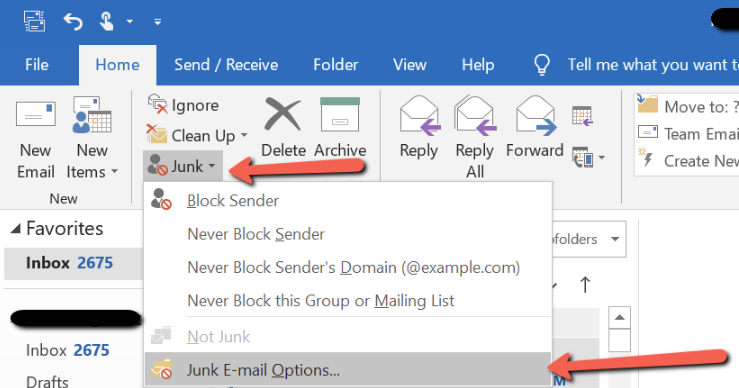Click the Tell me what you want field

click(653, 65)
